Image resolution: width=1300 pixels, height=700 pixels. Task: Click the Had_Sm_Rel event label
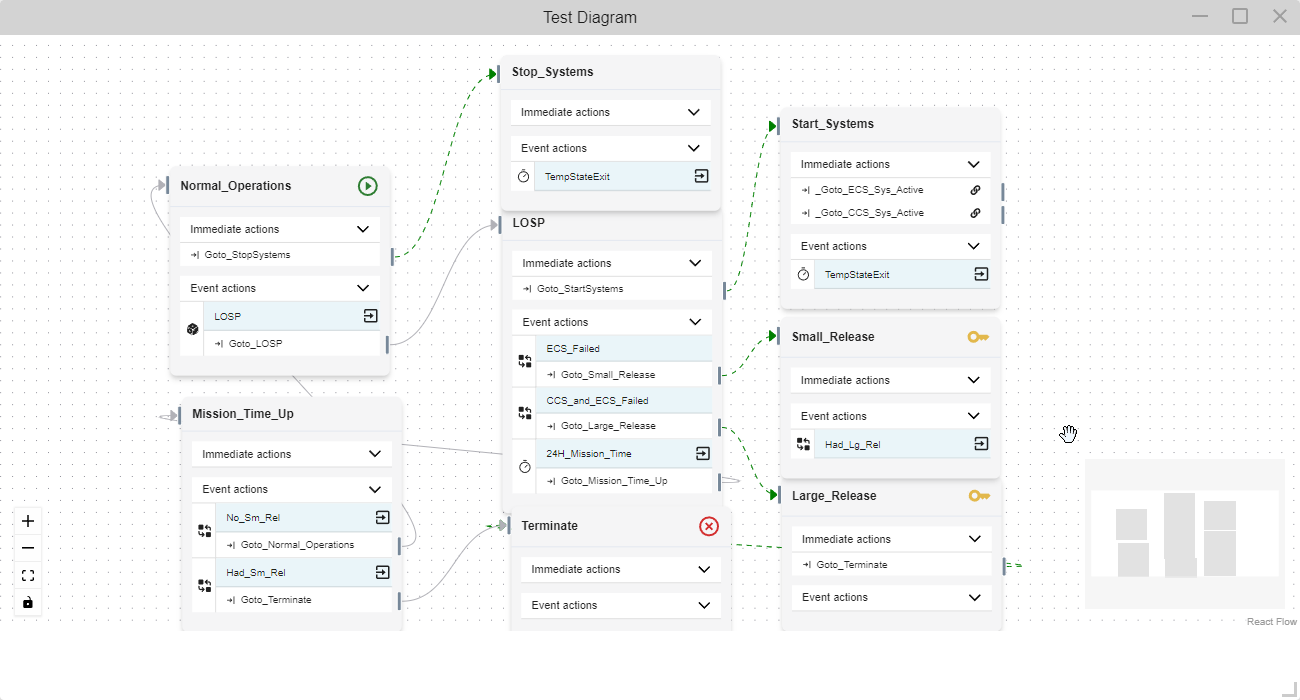click(x=256, y=573)
